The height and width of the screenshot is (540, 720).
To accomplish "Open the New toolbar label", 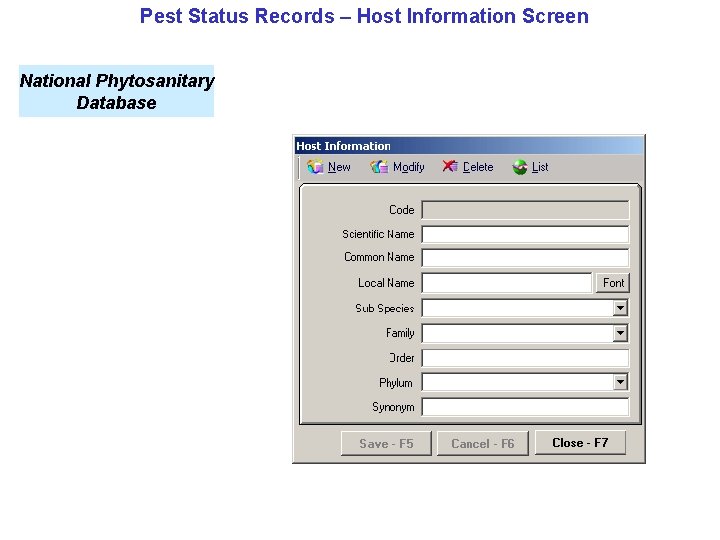I will coord(339,167).
